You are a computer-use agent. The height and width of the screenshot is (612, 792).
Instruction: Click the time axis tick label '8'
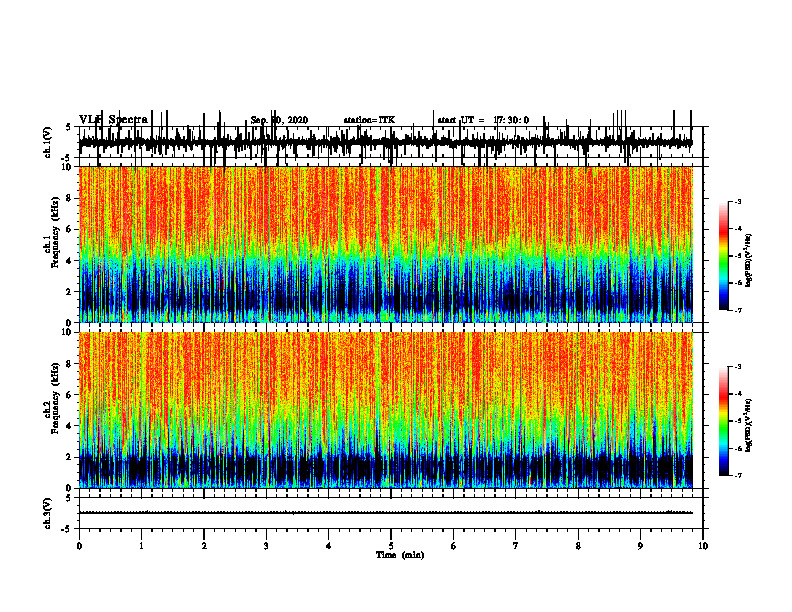(x=578, y=546)
